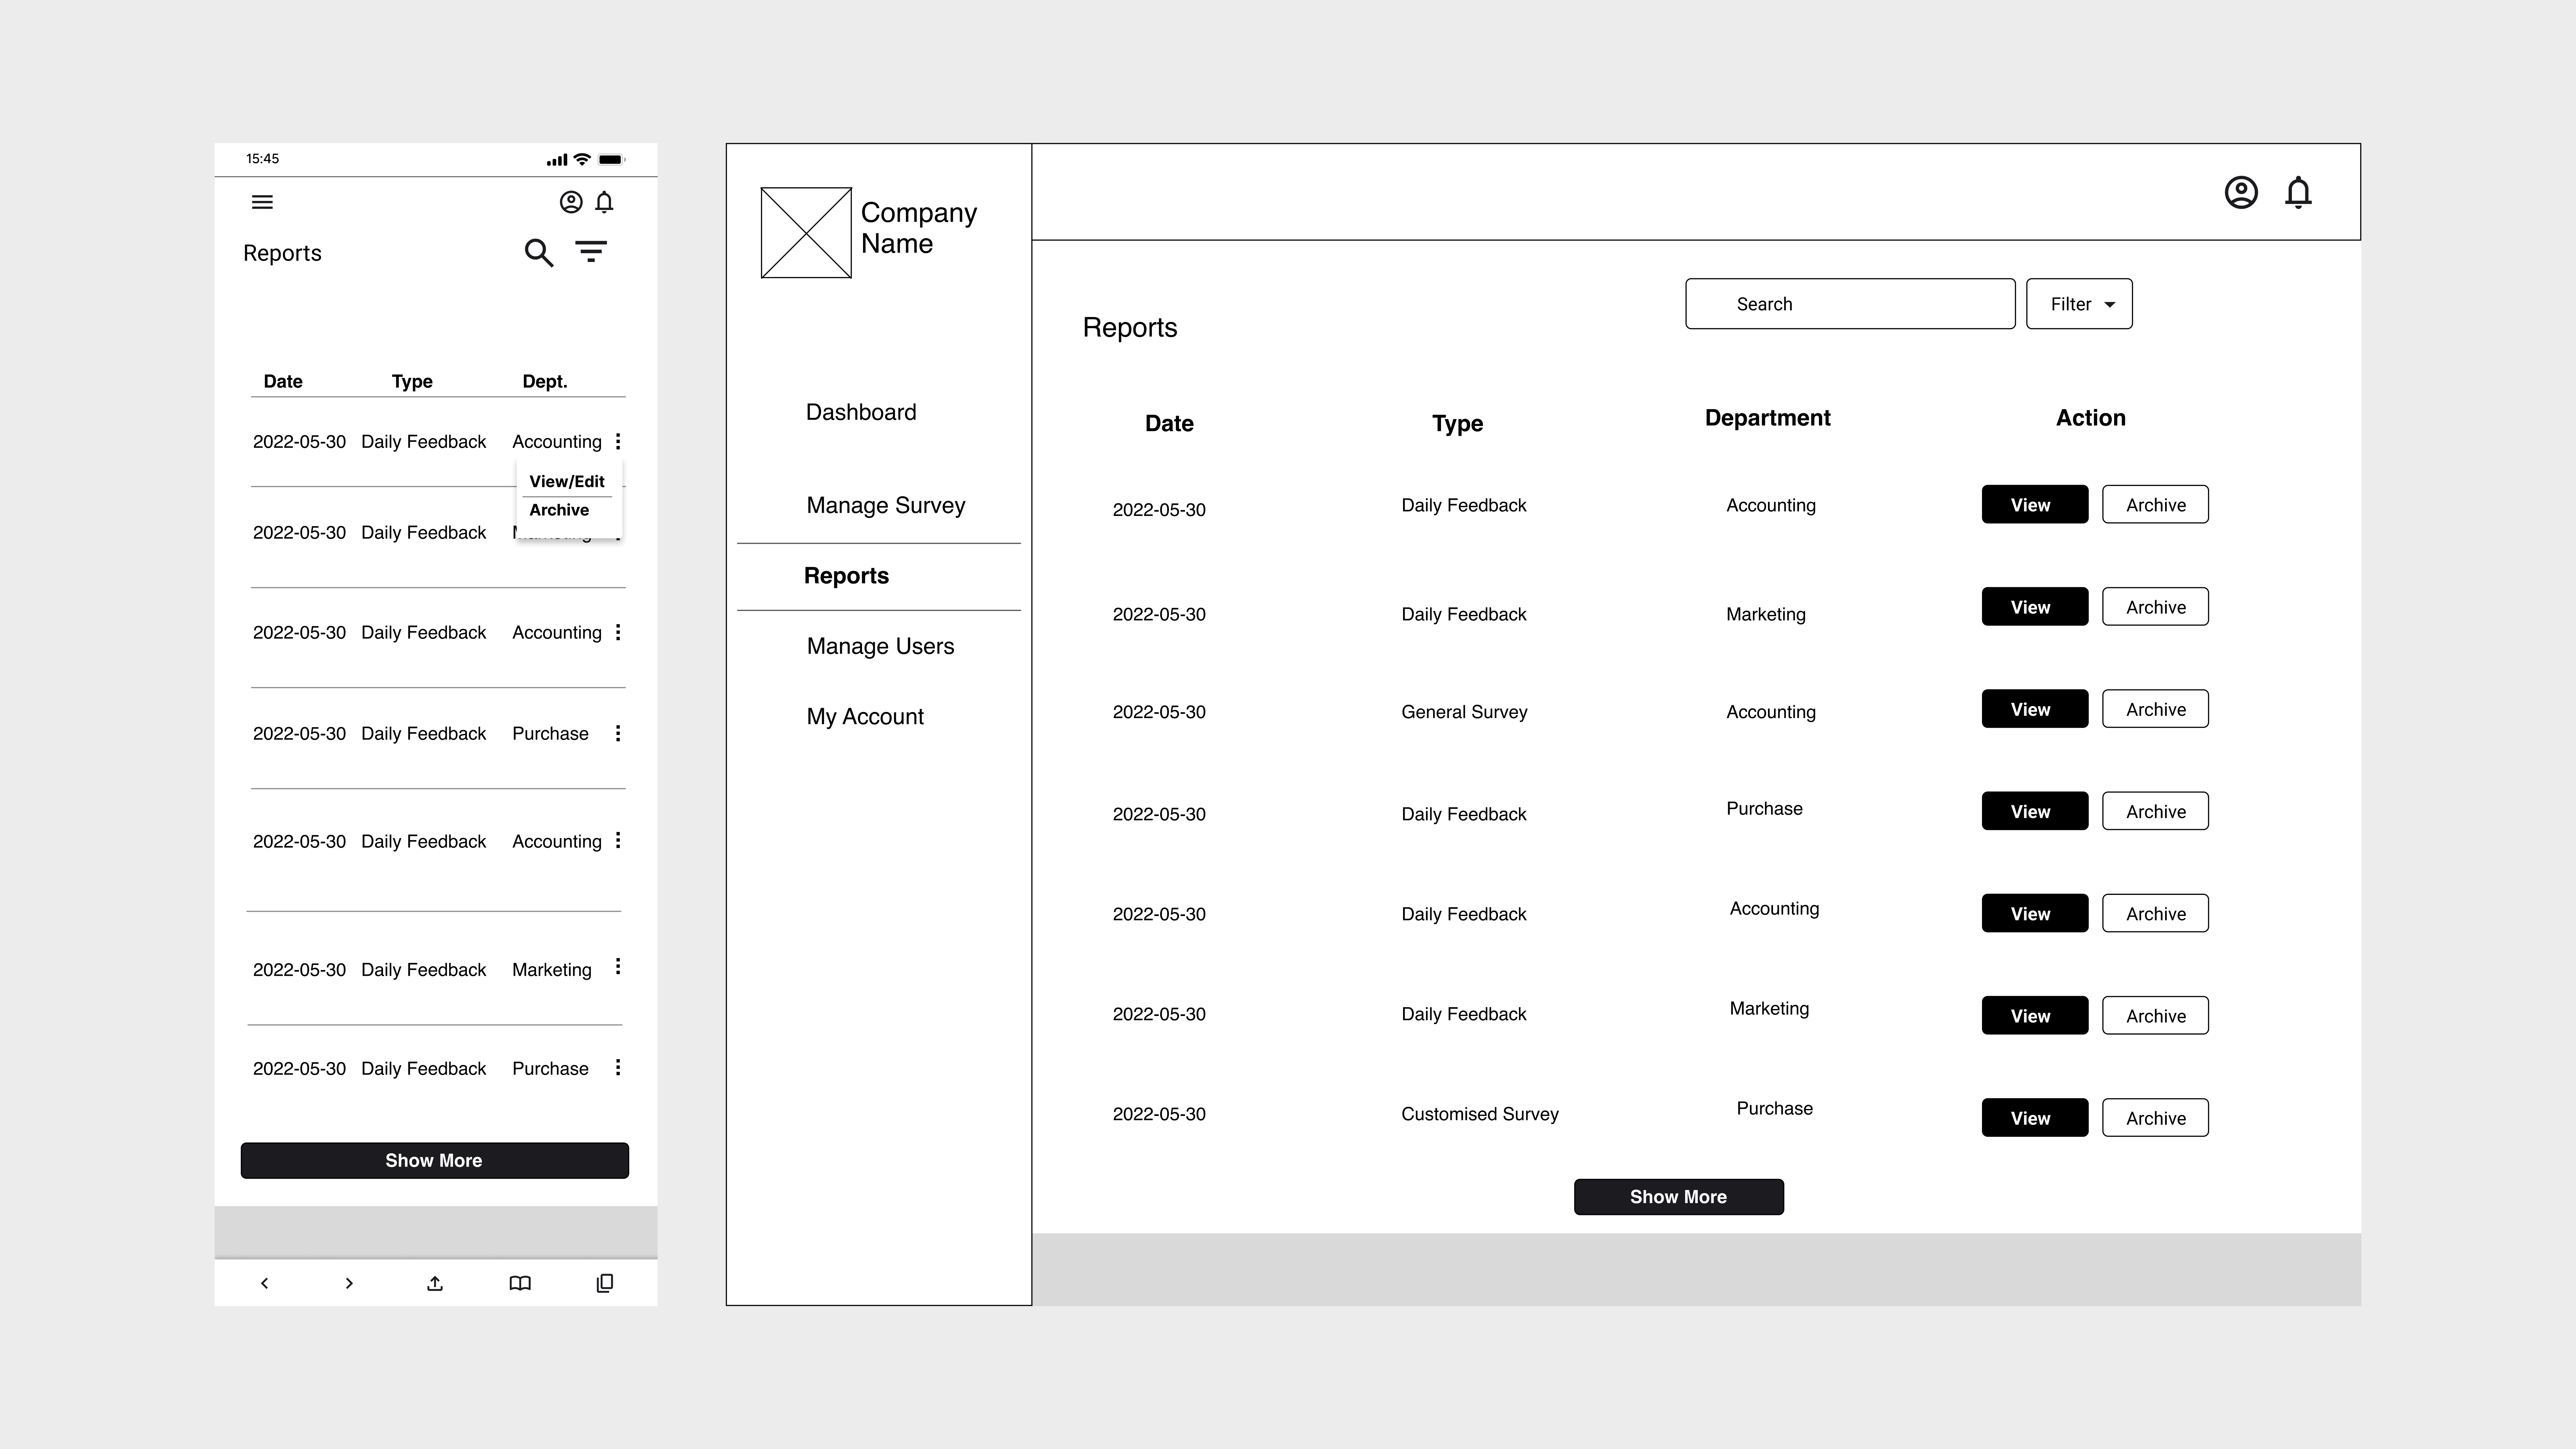View the fifth row Accounting report

point(2035,913)
